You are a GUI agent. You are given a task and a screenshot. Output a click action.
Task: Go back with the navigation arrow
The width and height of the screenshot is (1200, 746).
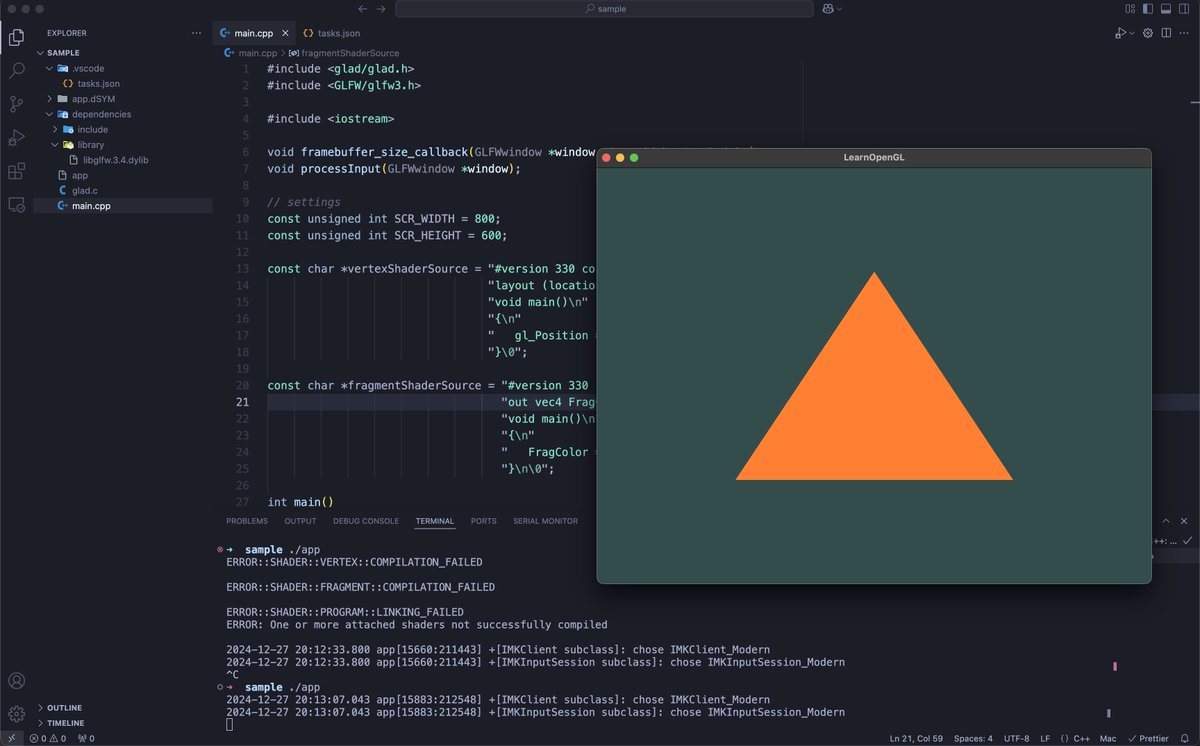click(x=362, y=9)
